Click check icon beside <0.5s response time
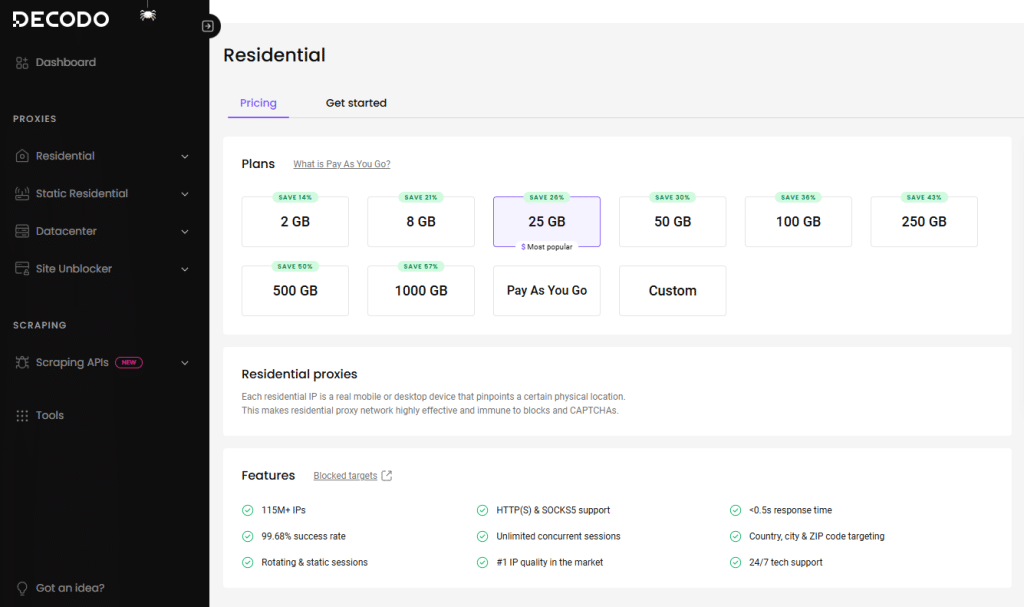Screen dimensions: 1024x607 pos(735,510)
